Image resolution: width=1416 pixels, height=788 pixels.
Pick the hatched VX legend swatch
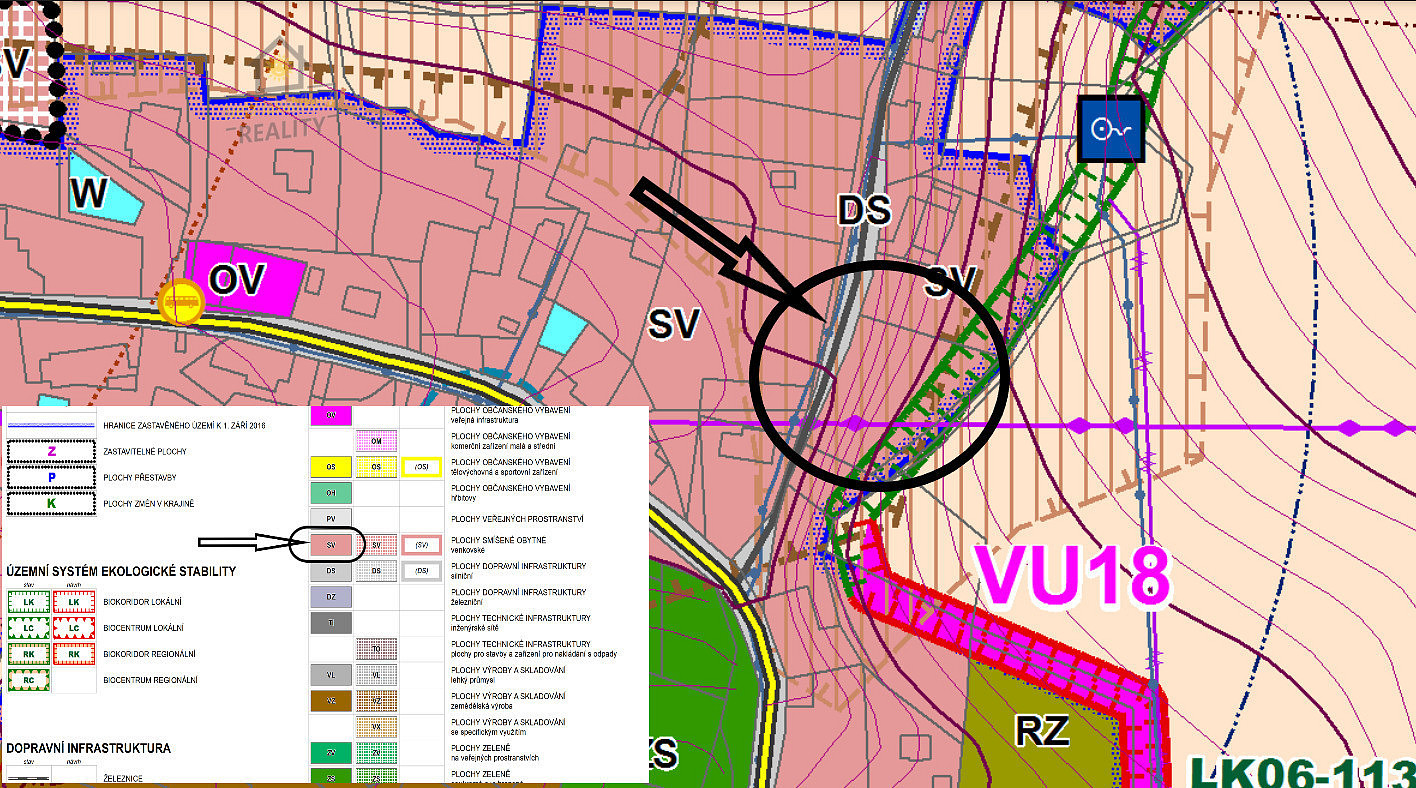[376, 727]
